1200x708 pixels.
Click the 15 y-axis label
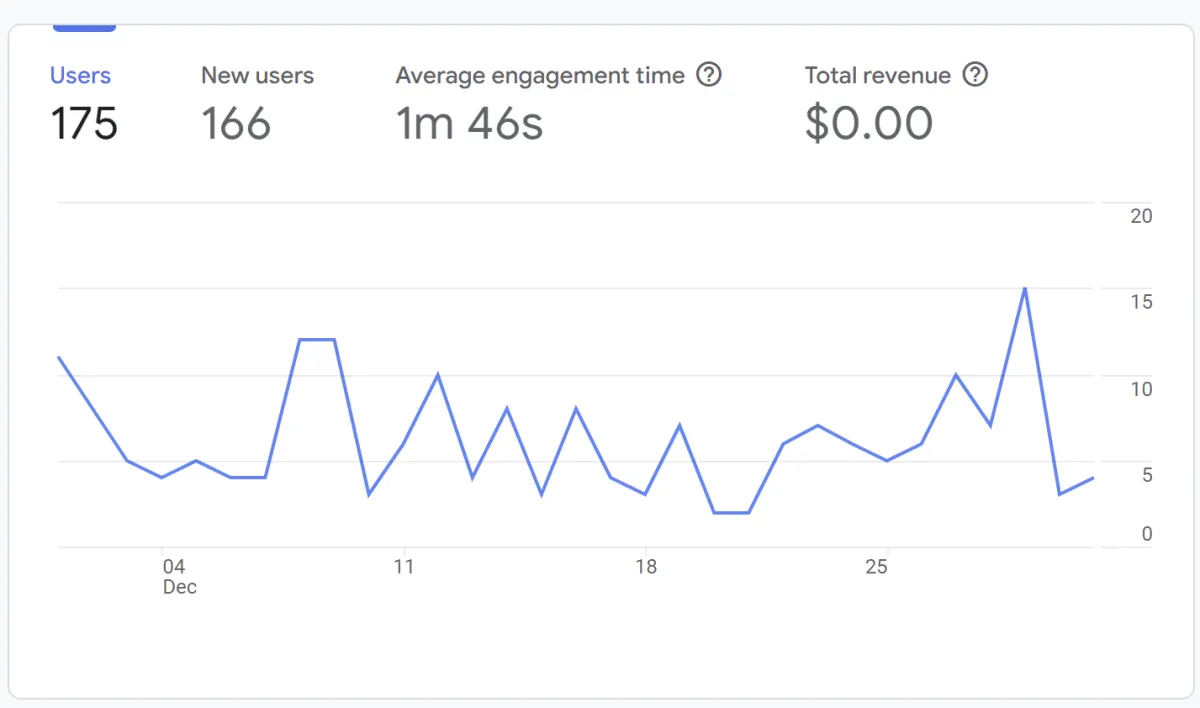click(x=1141, y=302)
